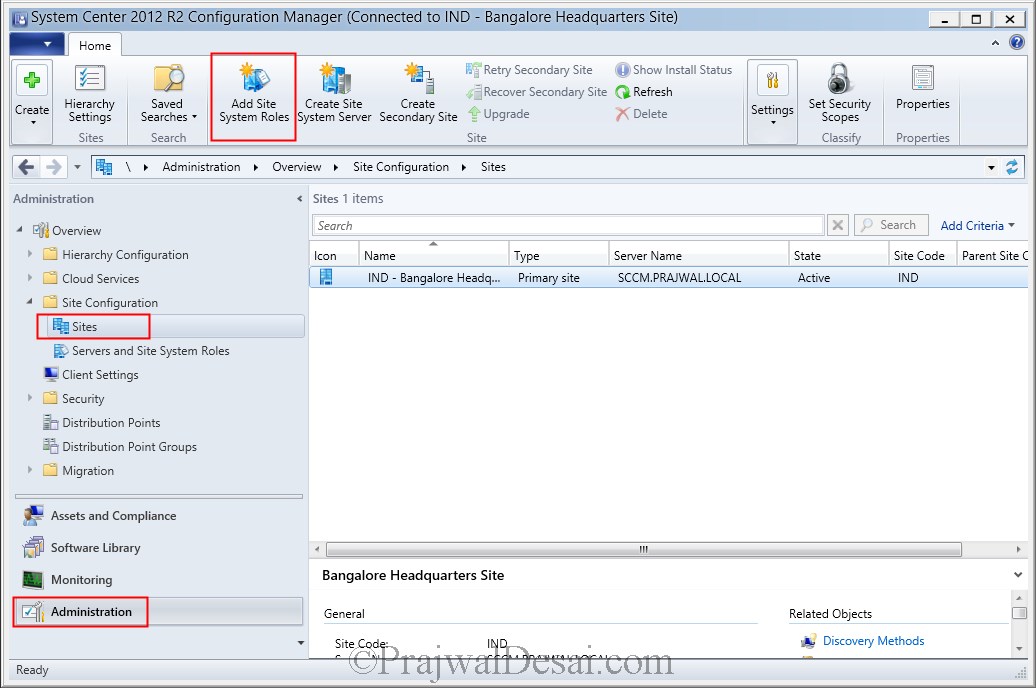
Task: Click the address bar refresh icon
Action: 1012,167
